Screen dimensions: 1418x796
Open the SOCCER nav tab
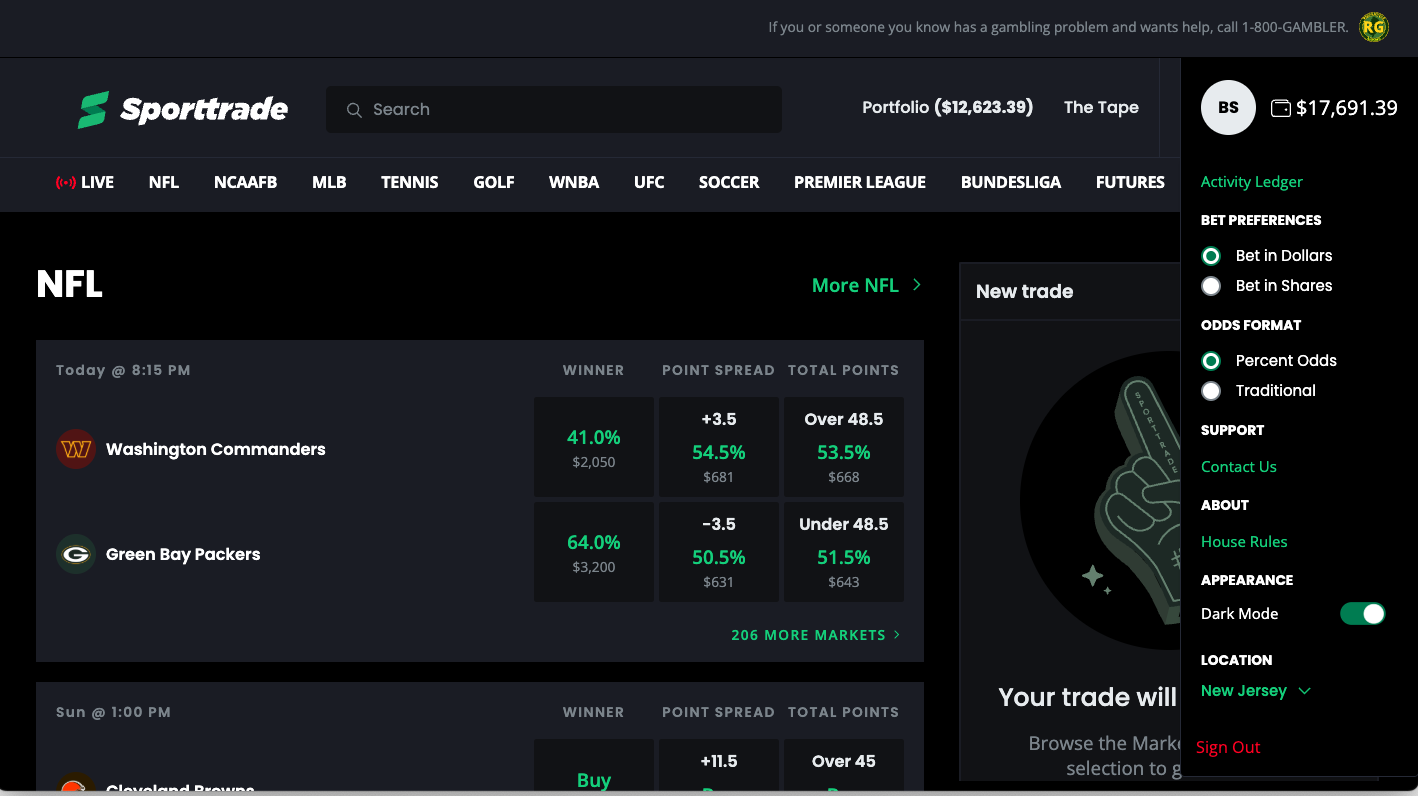[729, 183]
